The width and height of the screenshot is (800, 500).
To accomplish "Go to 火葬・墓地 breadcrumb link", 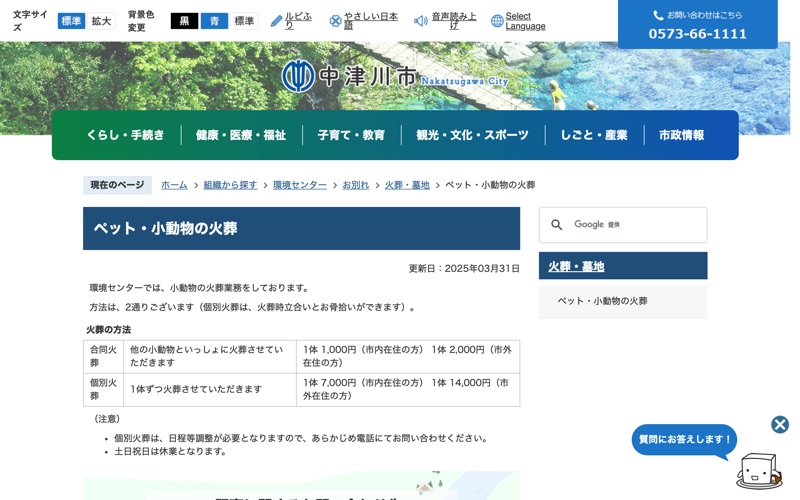I will (407, 185).
